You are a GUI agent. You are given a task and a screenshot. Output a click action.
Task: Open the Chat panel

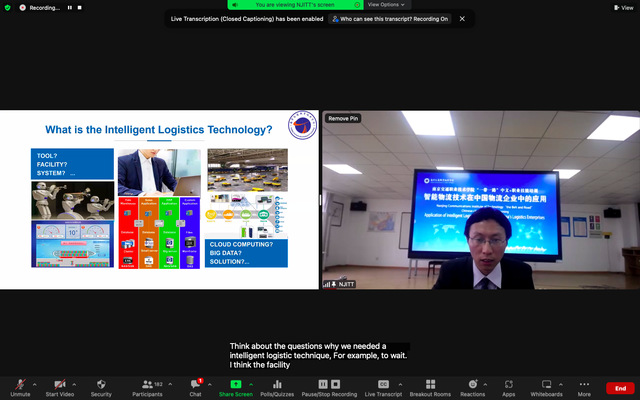pyautogui.click(x=195, y=386)
